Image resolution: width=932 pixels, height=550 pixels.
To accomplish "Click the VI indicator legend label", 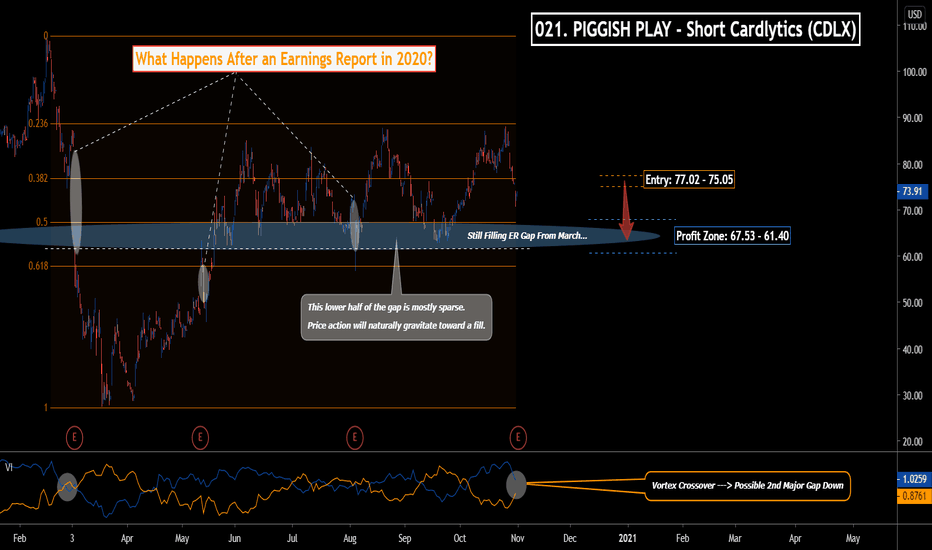I will coord(9,467).
